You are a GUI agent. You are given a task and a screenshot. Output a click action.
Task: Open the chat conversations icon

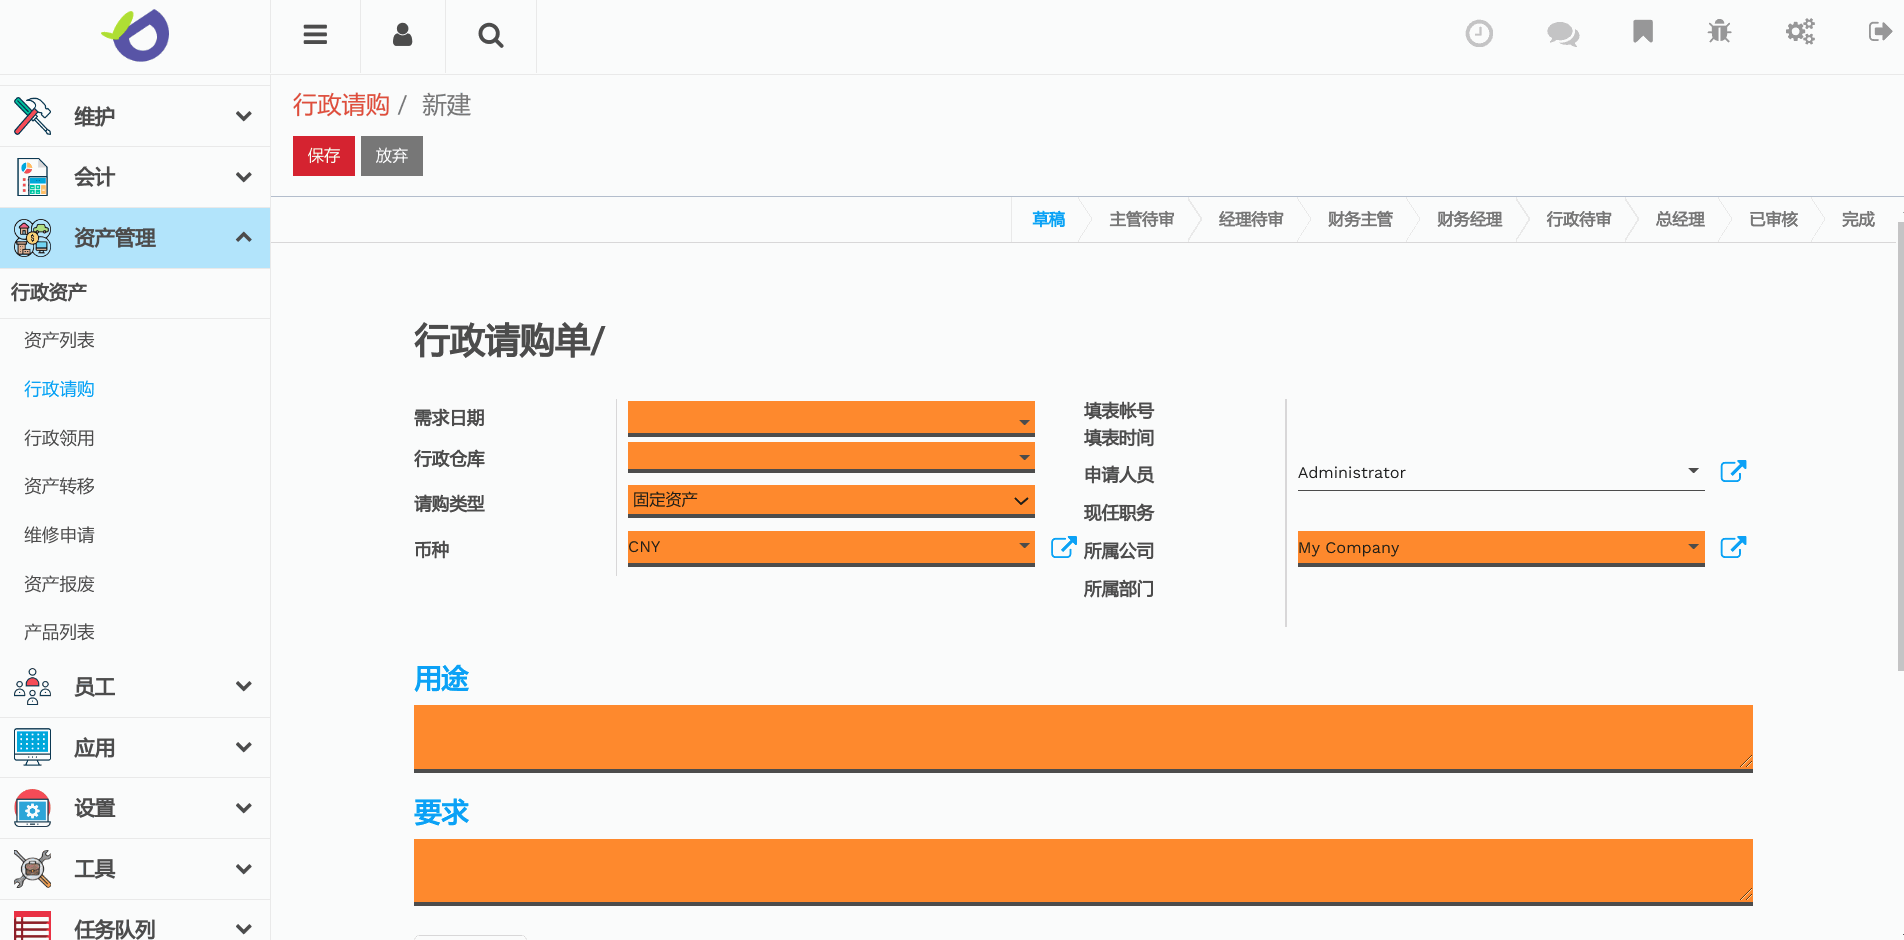[1562, 33]
